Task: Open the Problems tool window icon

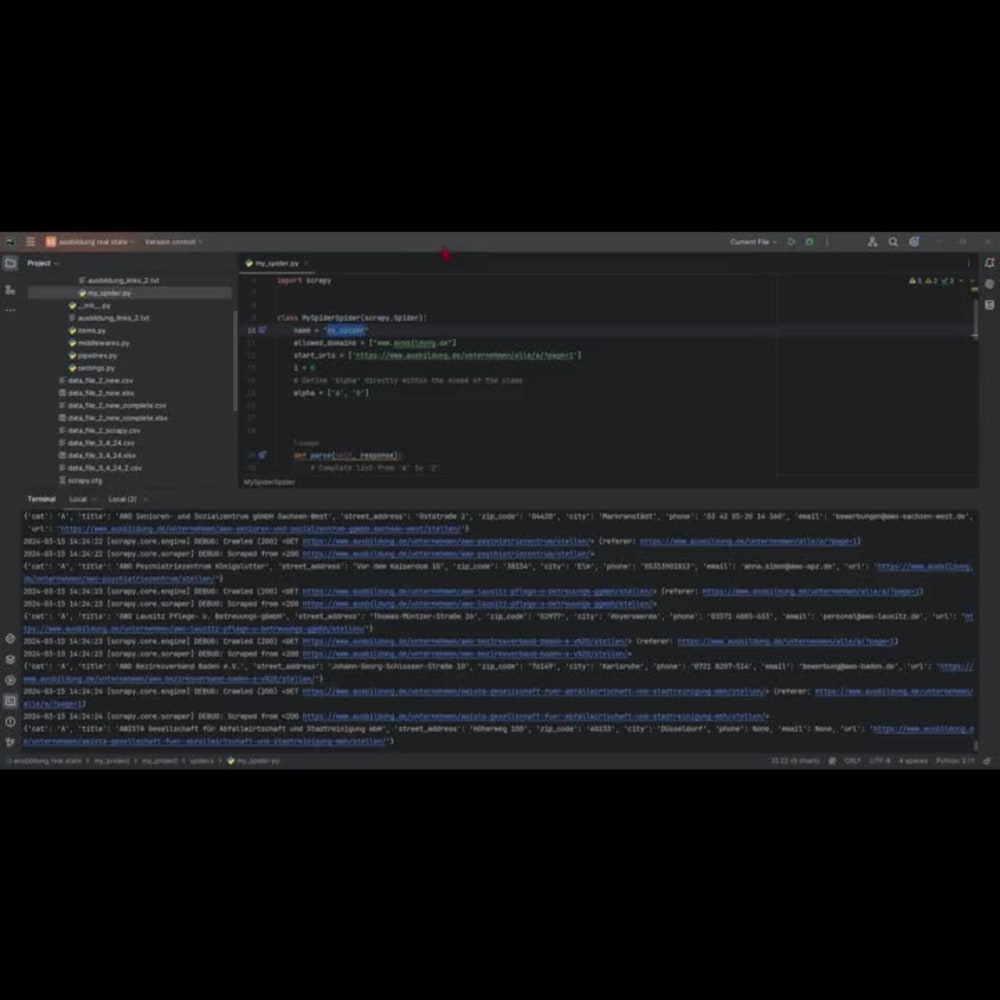Action: click(10, 722)
